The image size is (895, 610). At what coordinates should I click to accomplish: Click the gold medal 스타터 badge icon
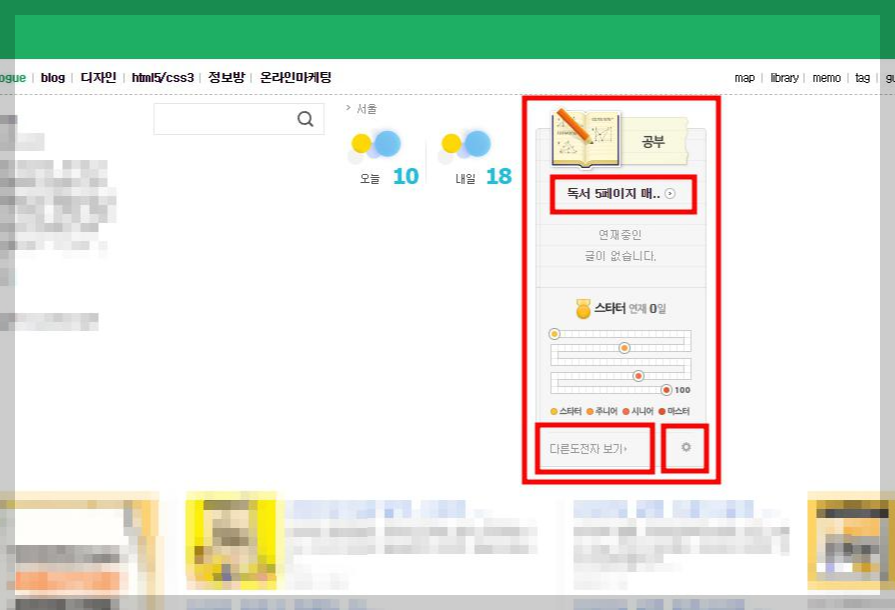(x=585, y=307)
